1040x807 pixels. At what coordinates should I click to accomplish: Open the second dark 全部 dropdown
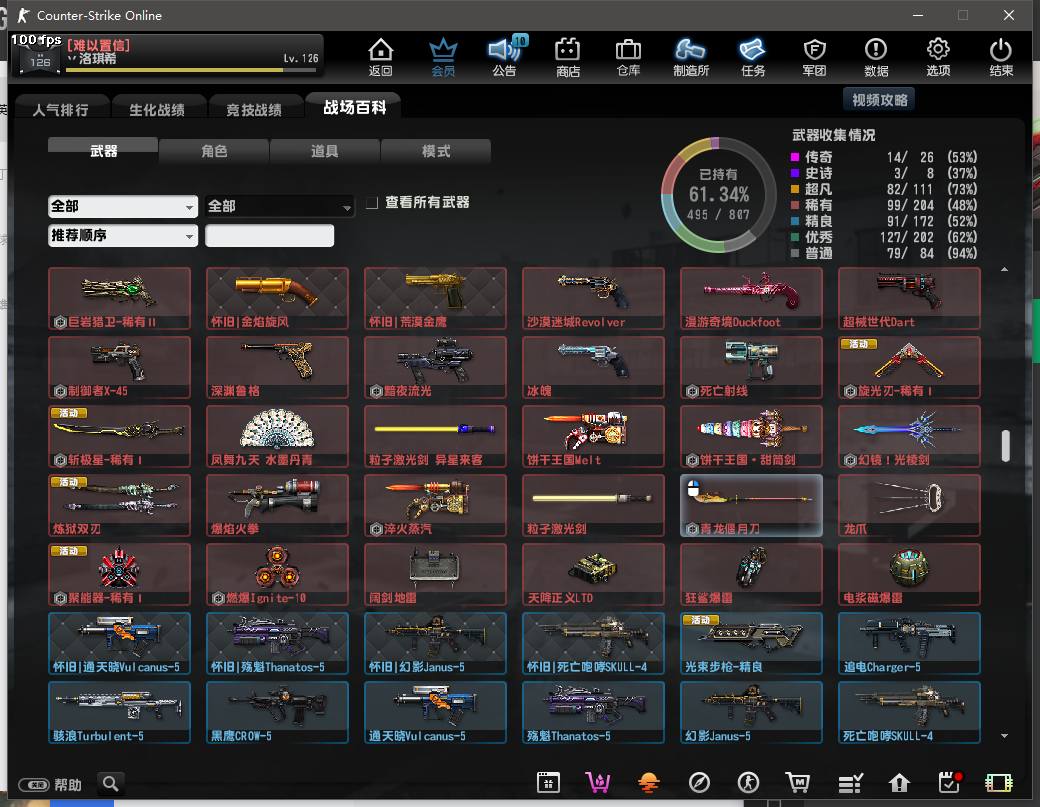(279, 206)
